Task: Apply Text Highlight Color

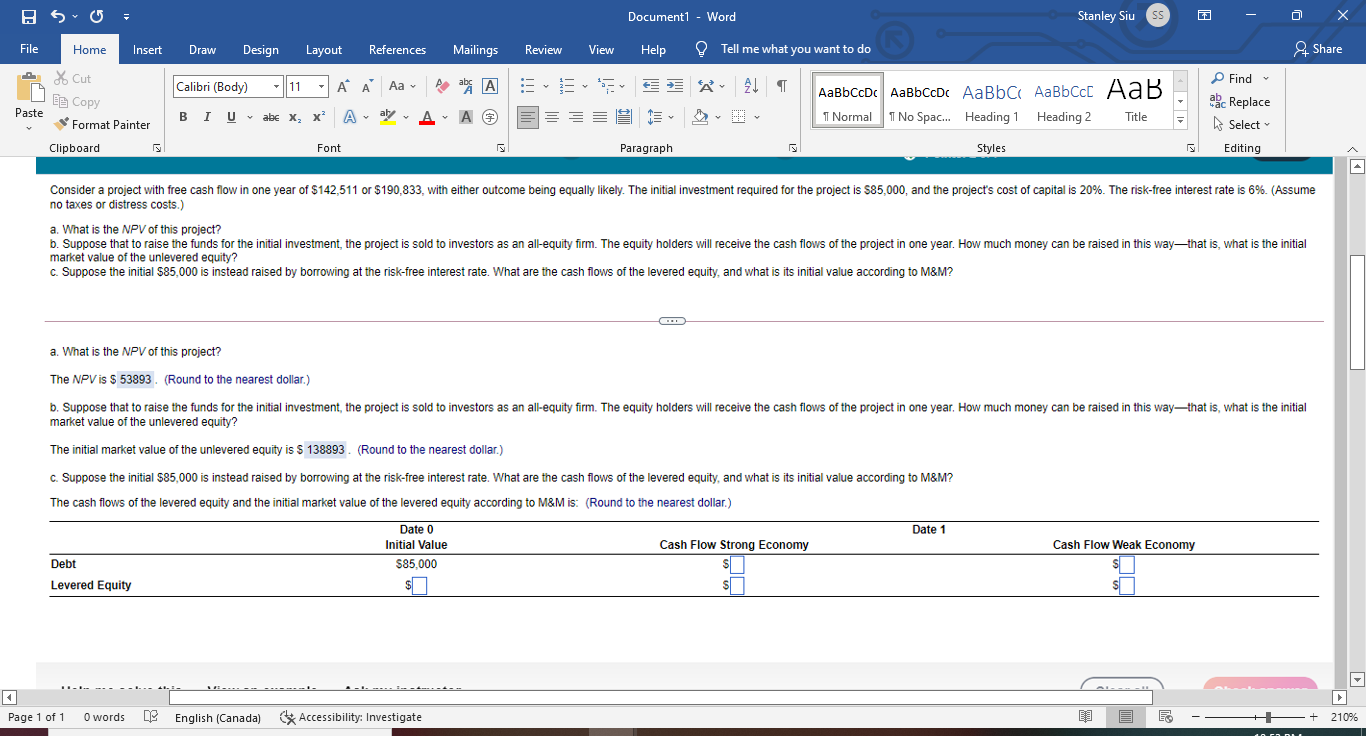Action: [387, 118]
